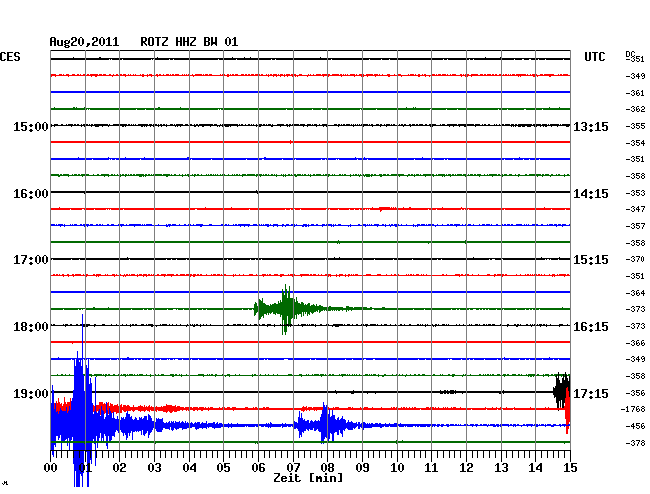Click minute 12 on the time axis
650x494 pixels.
466,467
